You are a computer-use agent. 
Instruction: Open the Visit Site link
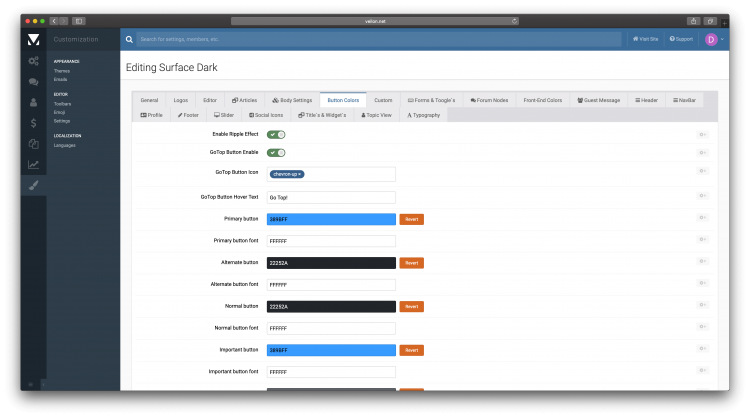point(646,39)
